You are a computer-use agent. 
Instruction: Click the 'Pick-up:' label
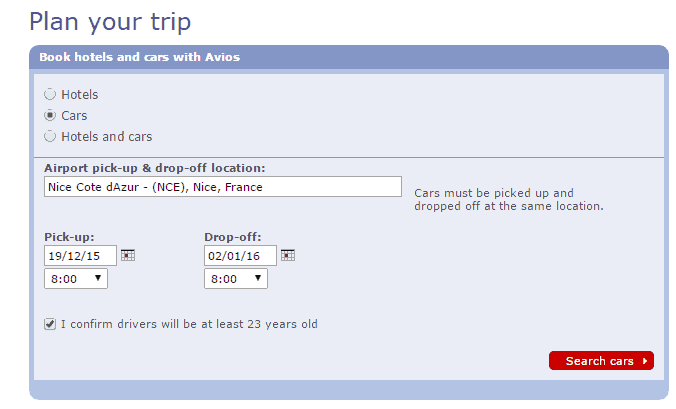click(69, 237)
